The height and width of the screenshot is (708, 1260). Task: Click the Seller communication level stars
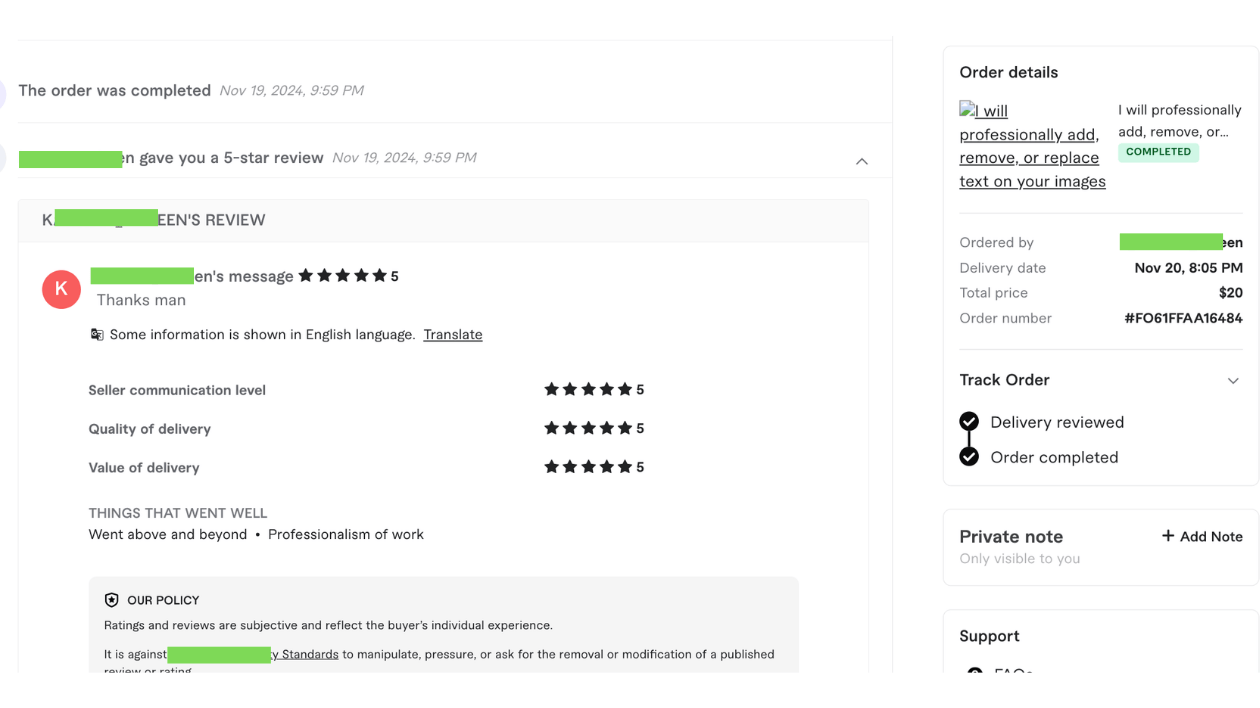[588, 390]
